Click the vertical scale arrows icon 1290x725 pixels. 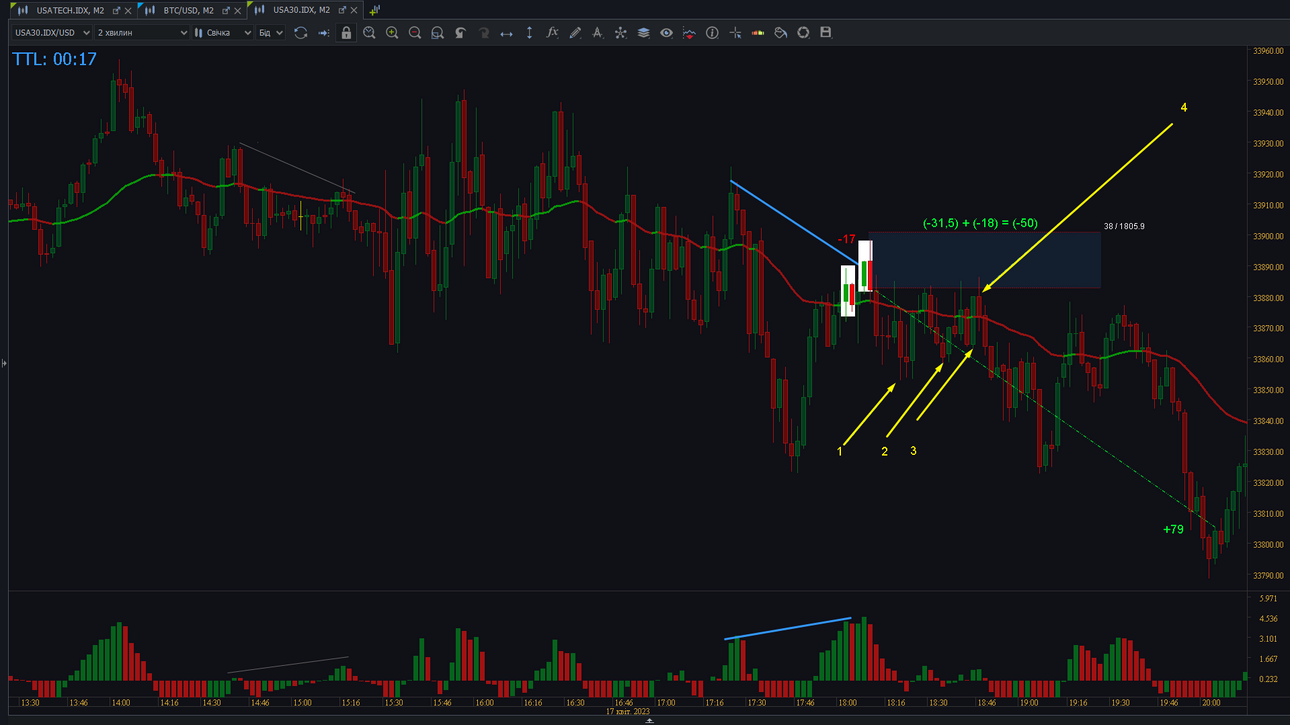[x=529, y=33]
